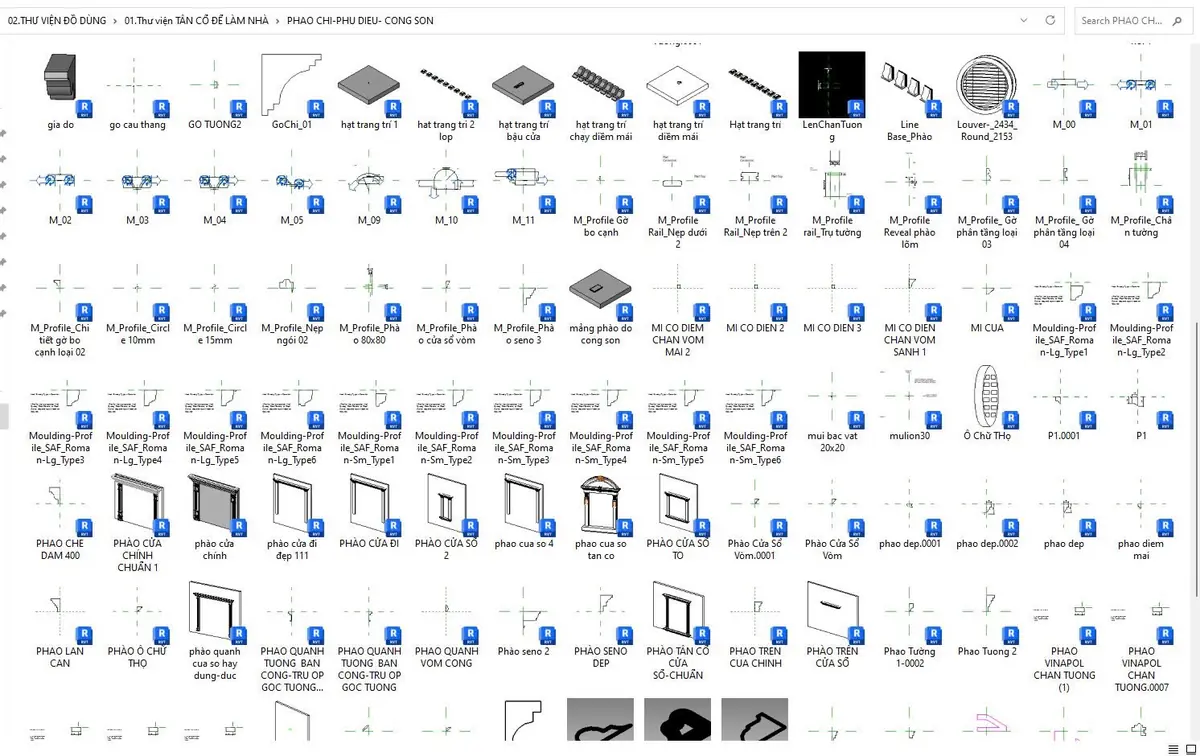Select the 'Phào seno 2' file name
Screen dimensions: 1200x756
click(x=523, y=651)
